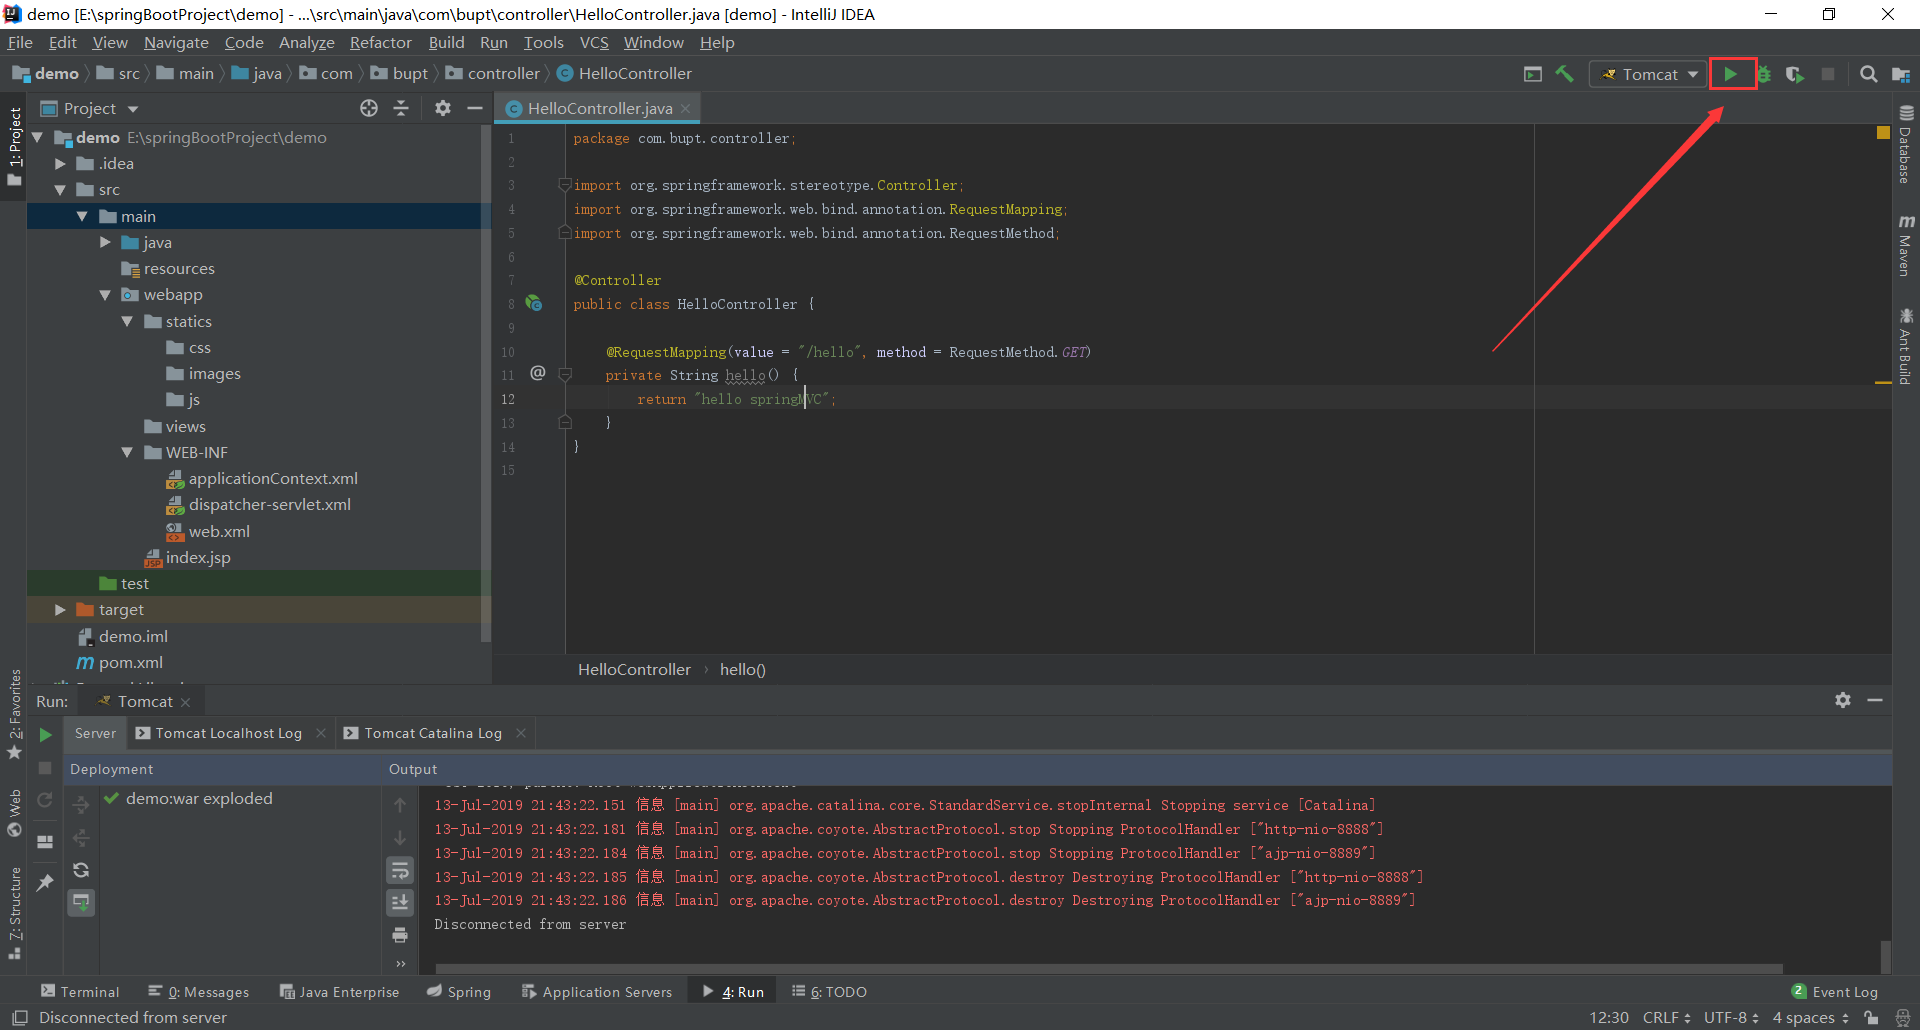Open the Terminal tool window button
Viewport: 1920px width, 1030px height.
(80, 991)
